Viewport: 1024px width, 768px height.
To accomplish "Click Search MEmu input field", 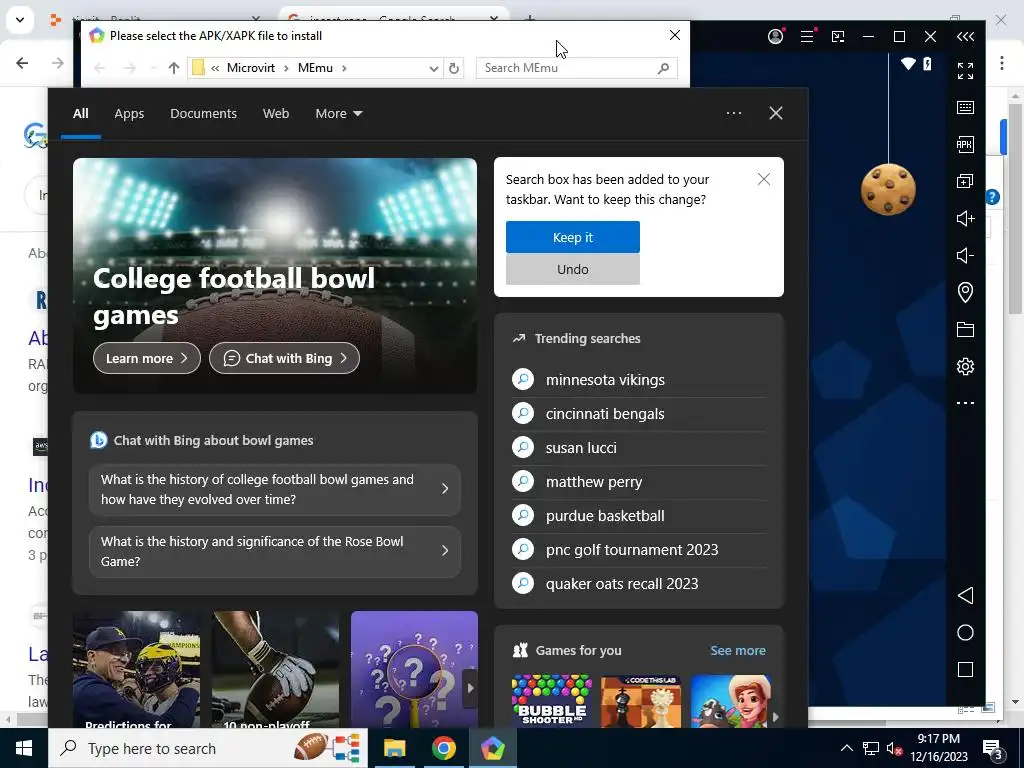I will [577, 68].
